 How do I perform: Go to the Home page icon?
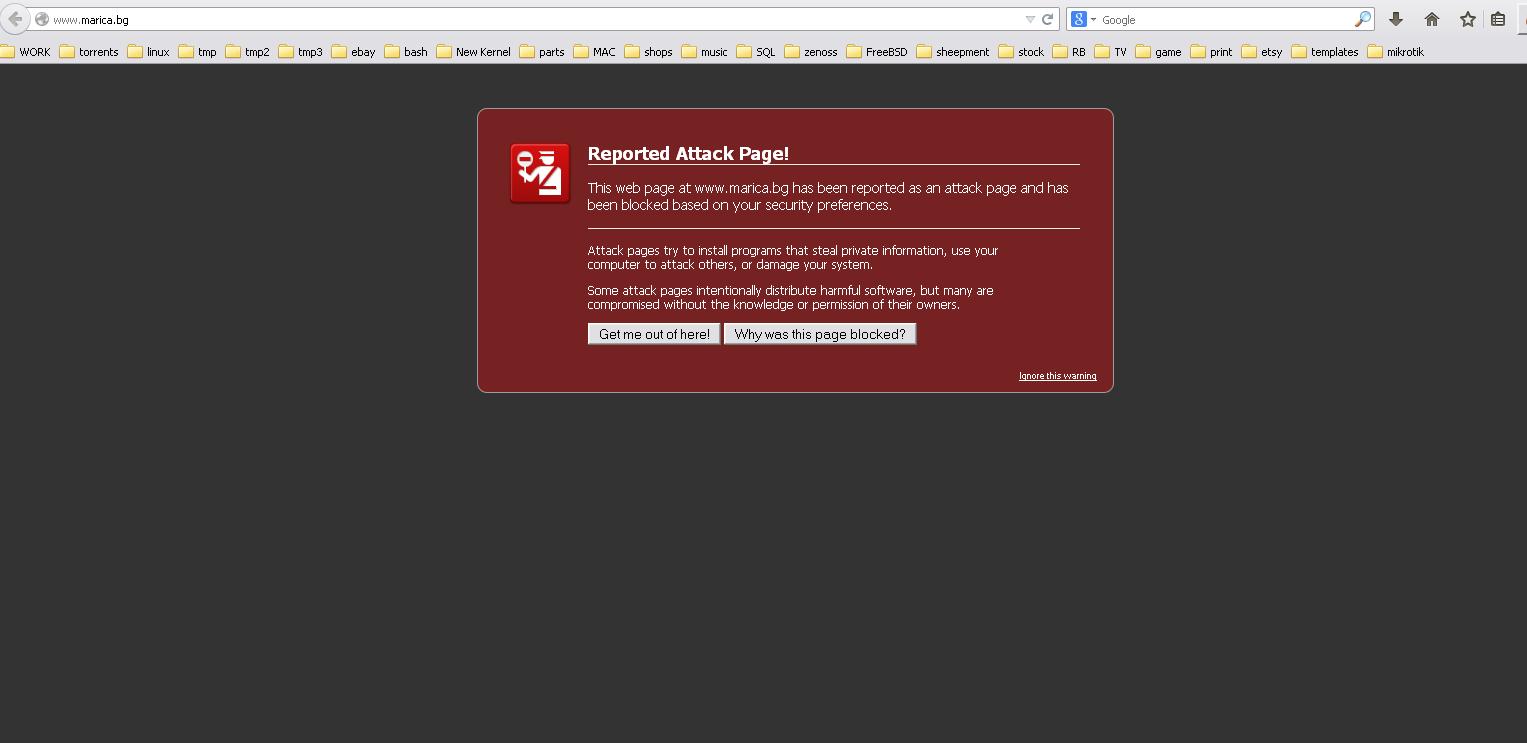pyautogui.click(x=1432, y=19)
